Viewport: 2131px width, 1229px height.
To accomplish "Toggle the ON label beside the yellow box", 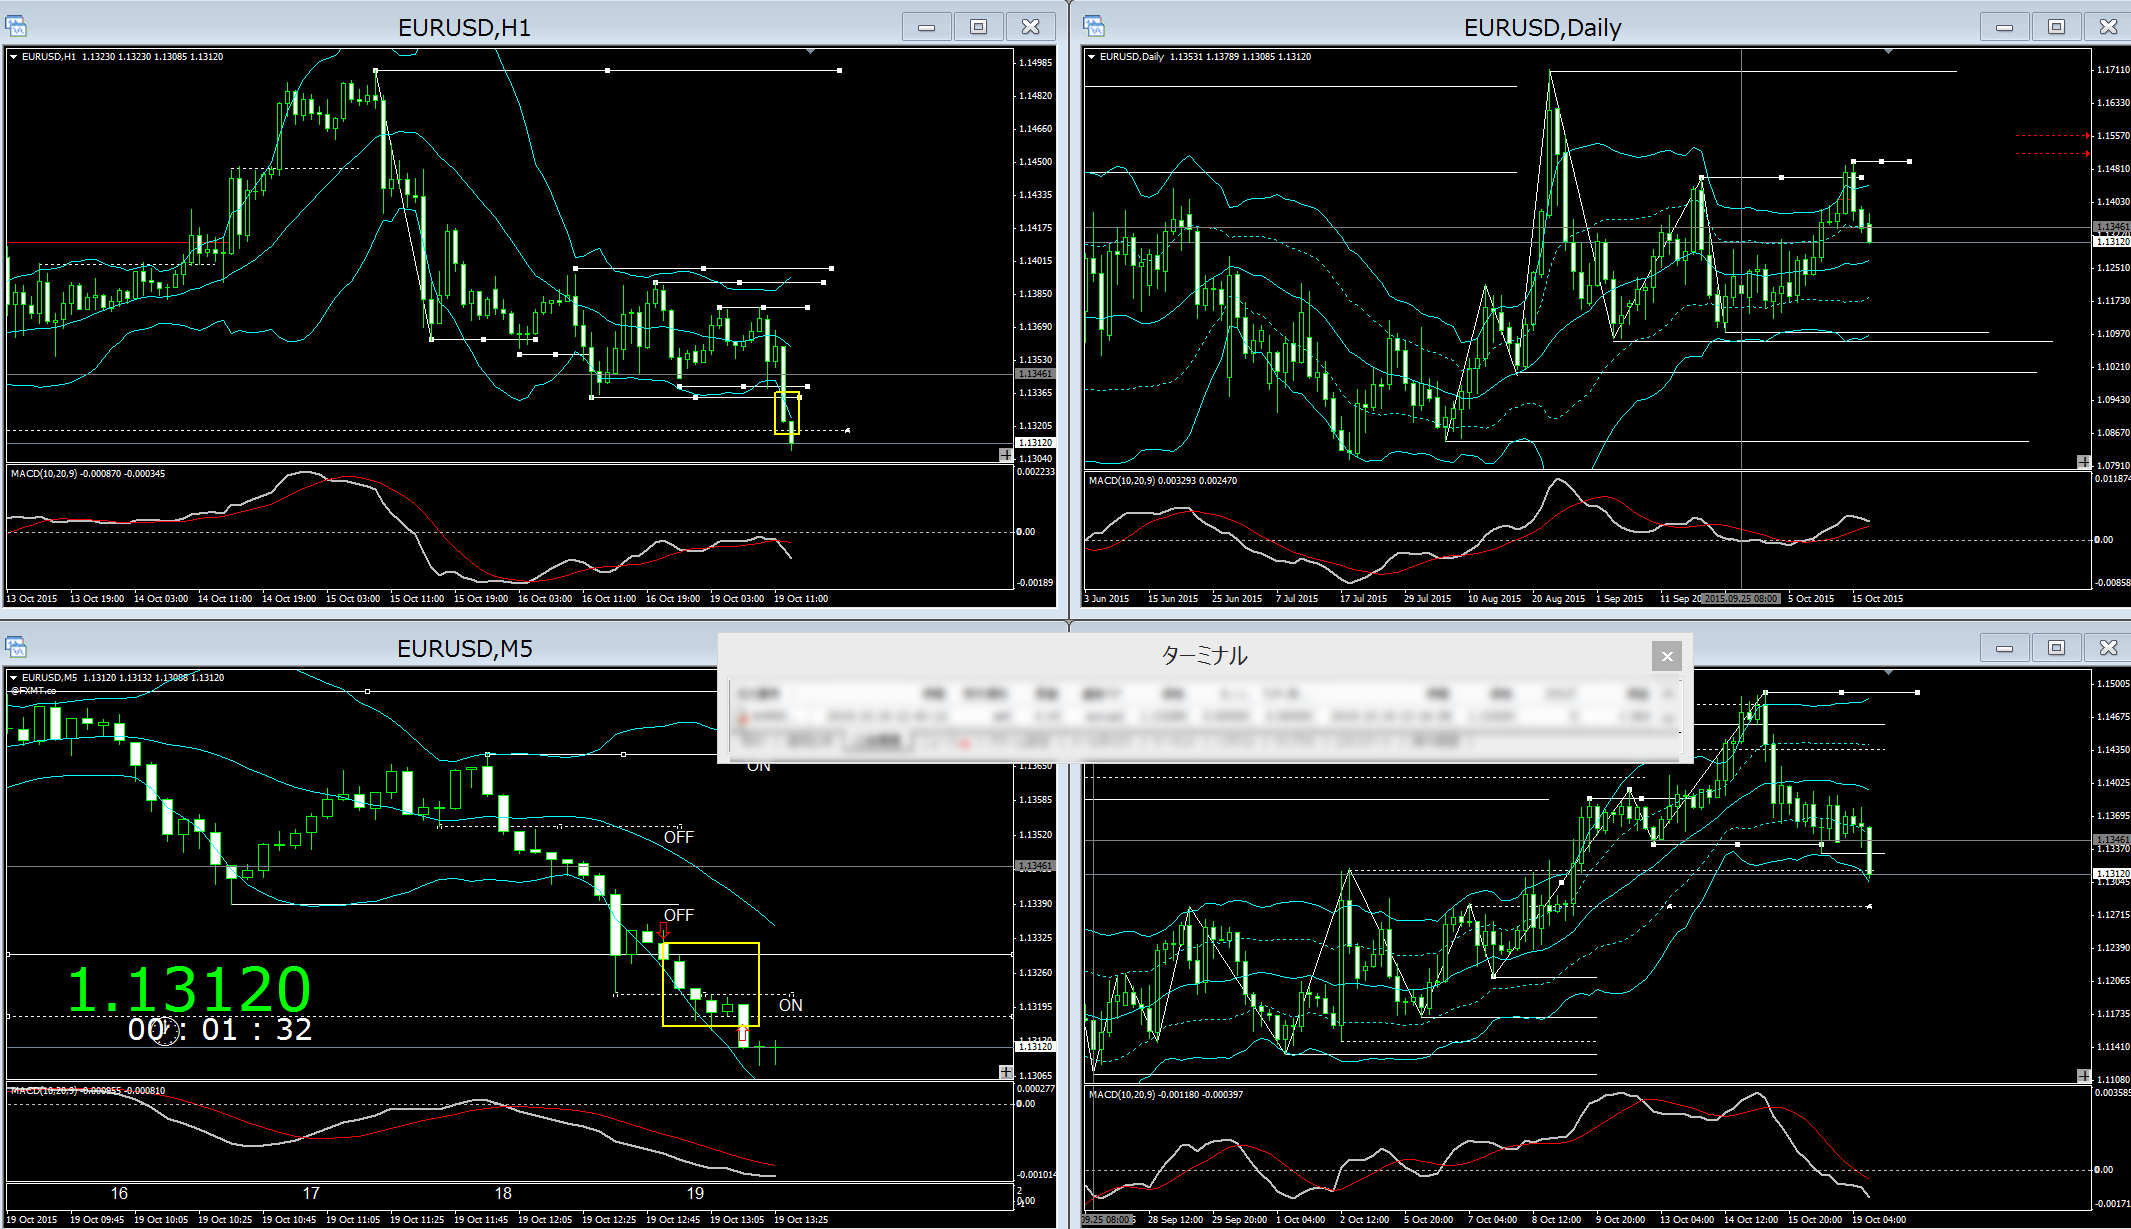I will pyautogui.click(x=790, y=1005).
